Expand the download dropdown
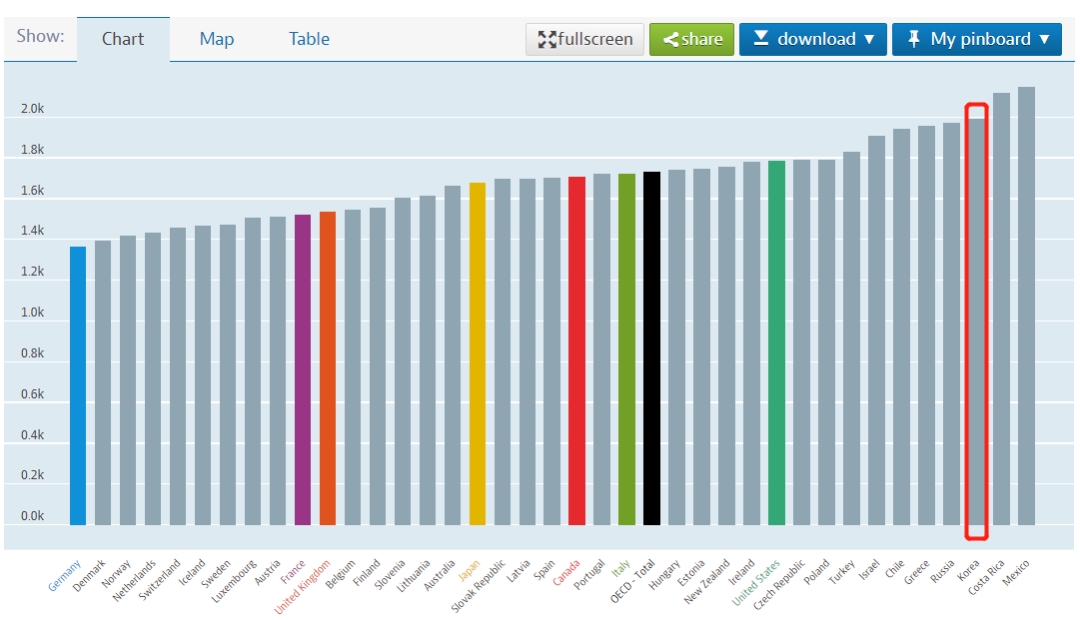Image resolution: width=1080 pixels, height=620 pixels. [813, 39]
